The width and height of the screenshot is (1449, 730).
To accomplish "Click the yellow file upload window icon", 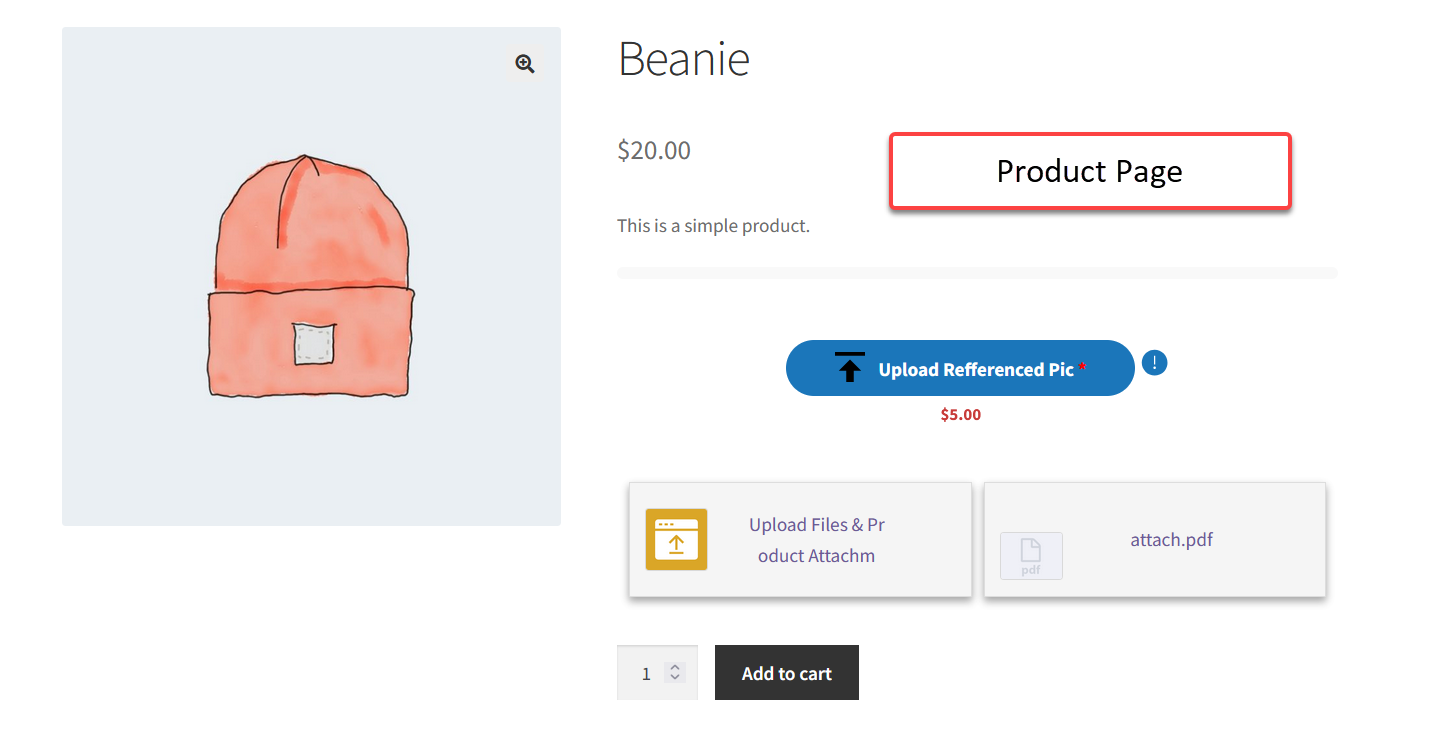I will (676, 539).
